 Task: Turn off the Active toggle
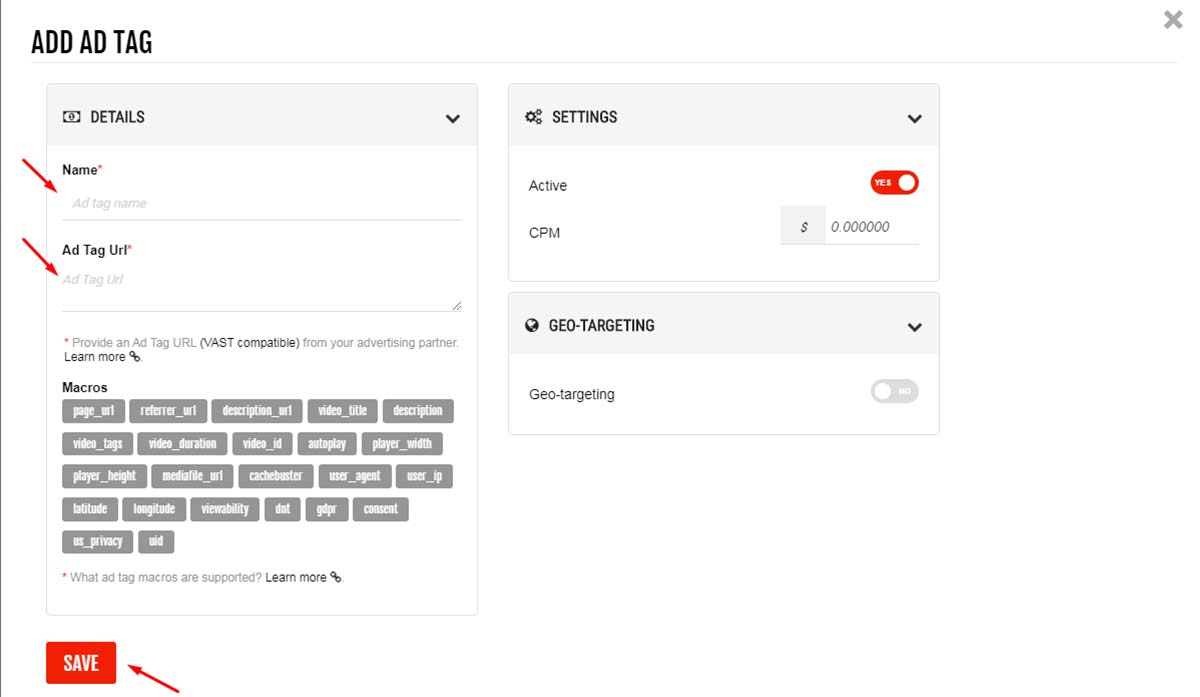pyautogui.click(x=894, y=183)
